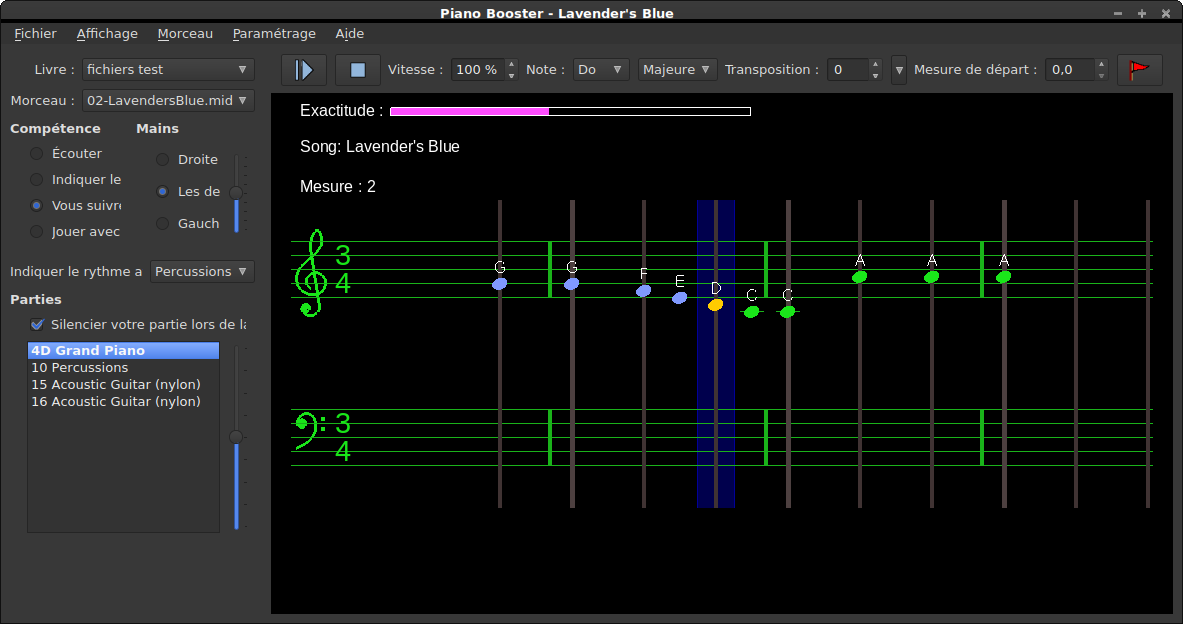Uncheck Silencier votre partie checkbox
Screen dimensions: 1183x624
tap(38, 324)
